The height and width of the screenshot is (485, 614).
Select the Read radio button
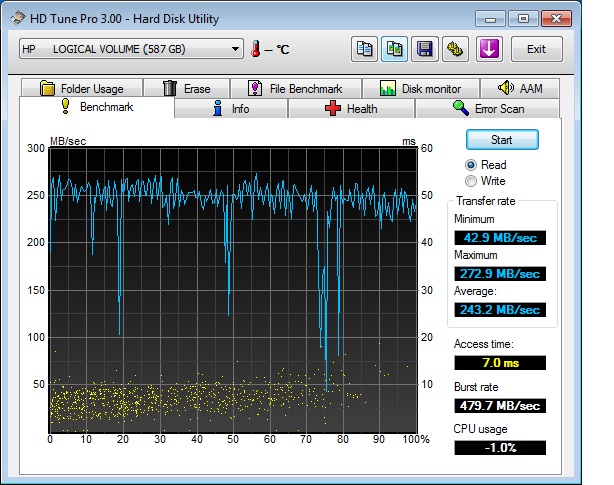471,165
